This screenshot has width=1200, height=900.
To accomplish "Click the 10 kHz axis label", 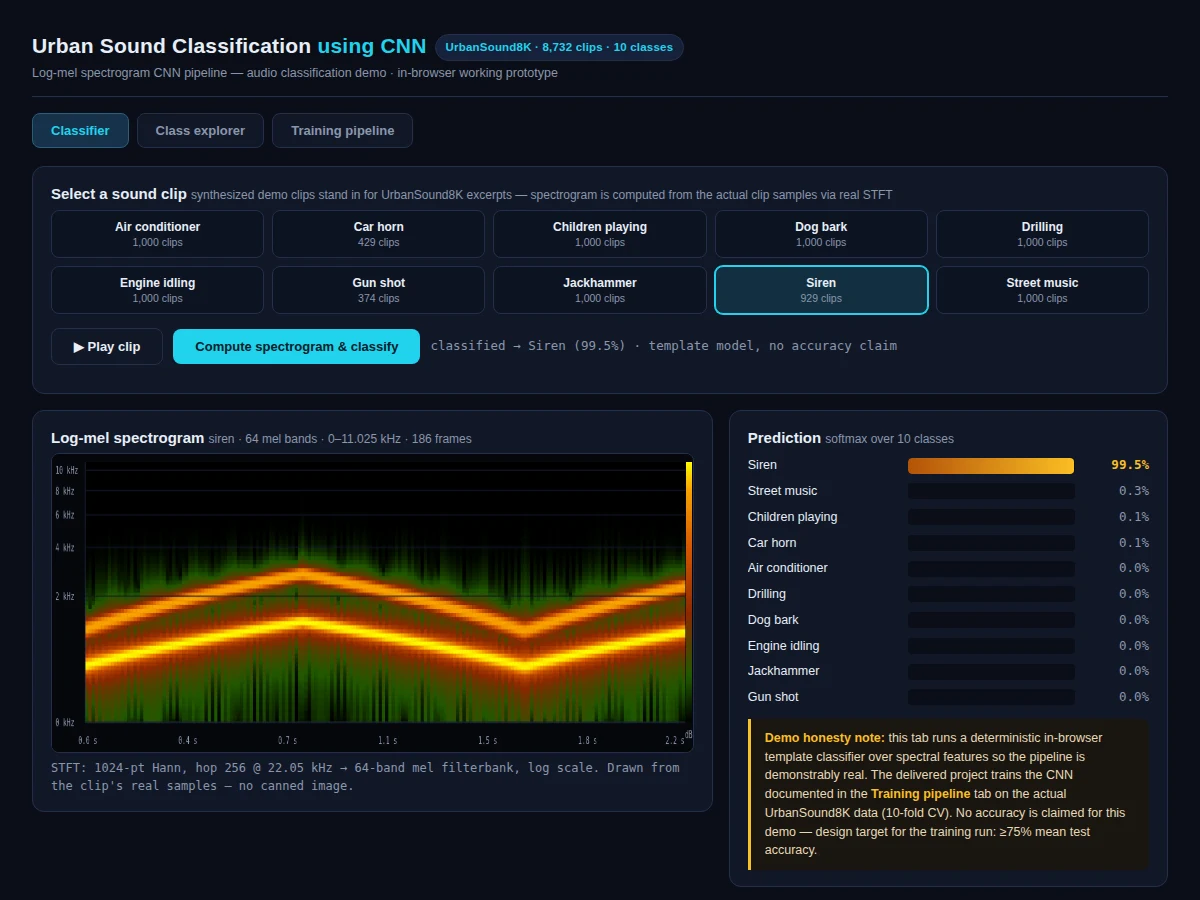I will point(65,470).
